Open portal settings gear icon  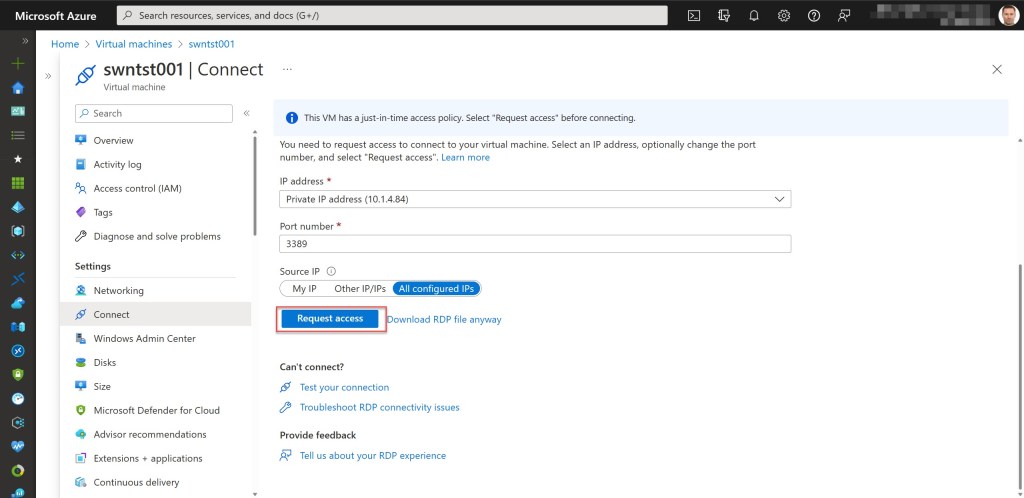pos(784,16)
